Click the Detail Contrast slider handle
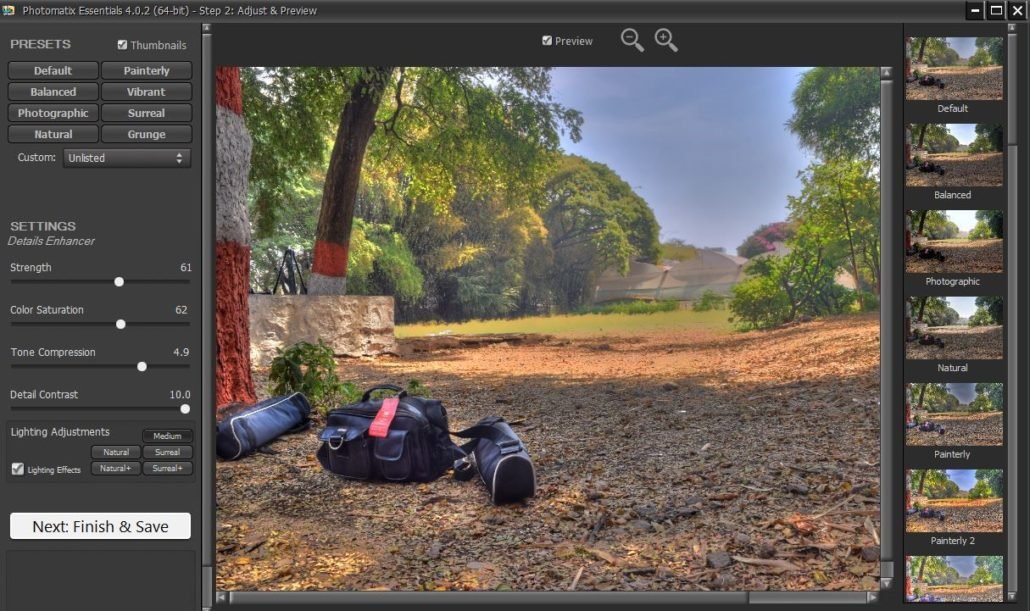 tap(185, 409)
